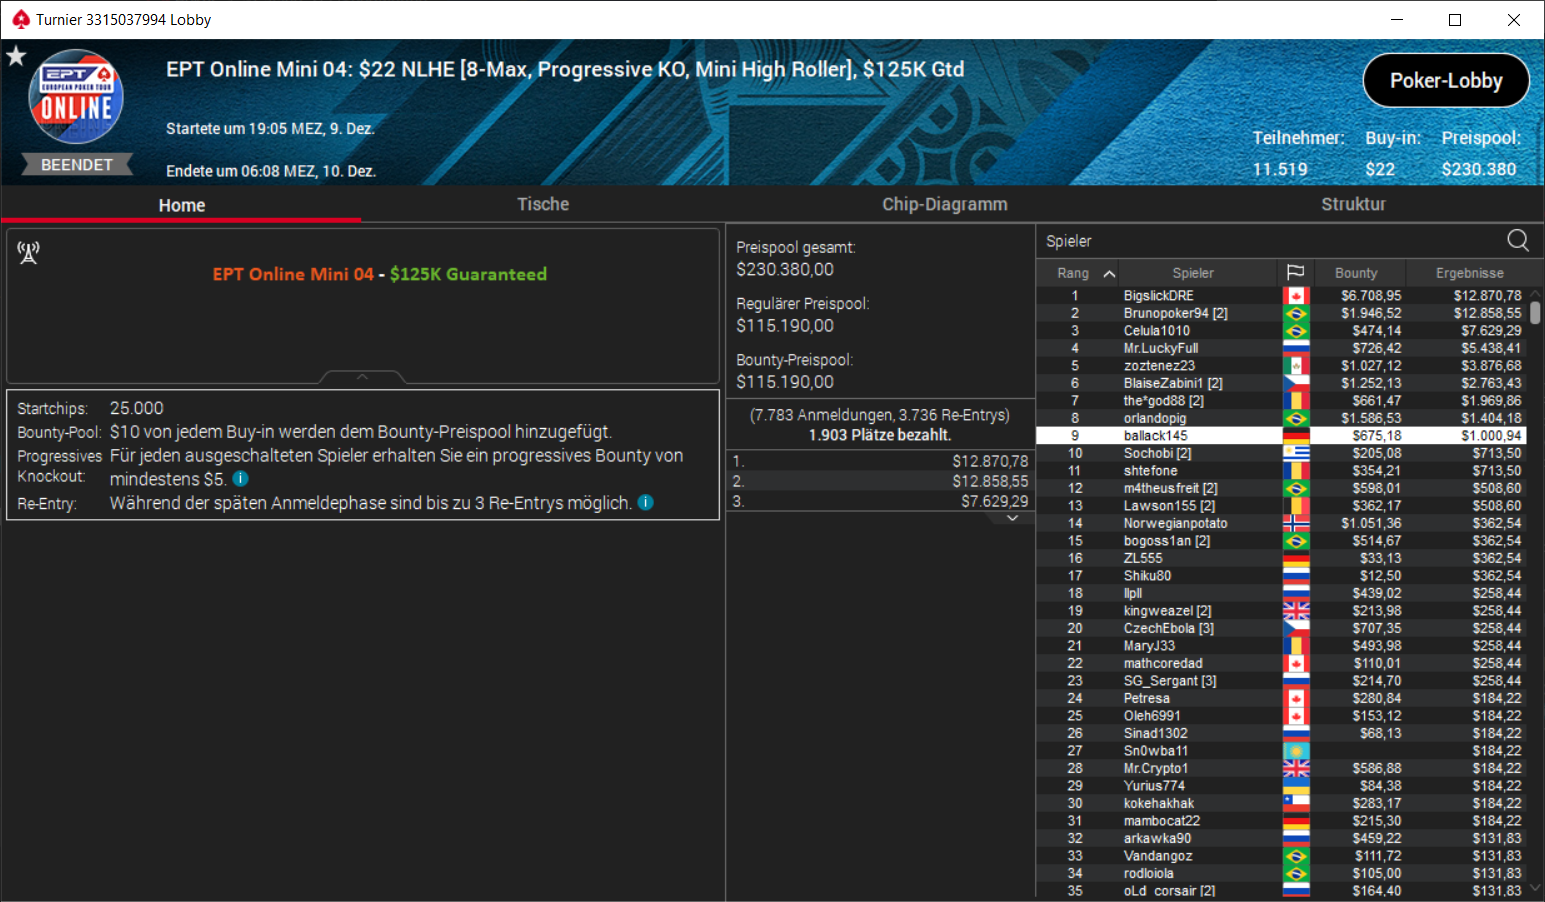This screenshot has width=1545, height=902.
Task: Select second place payout row $12.858,55
Action: [880, 481]
